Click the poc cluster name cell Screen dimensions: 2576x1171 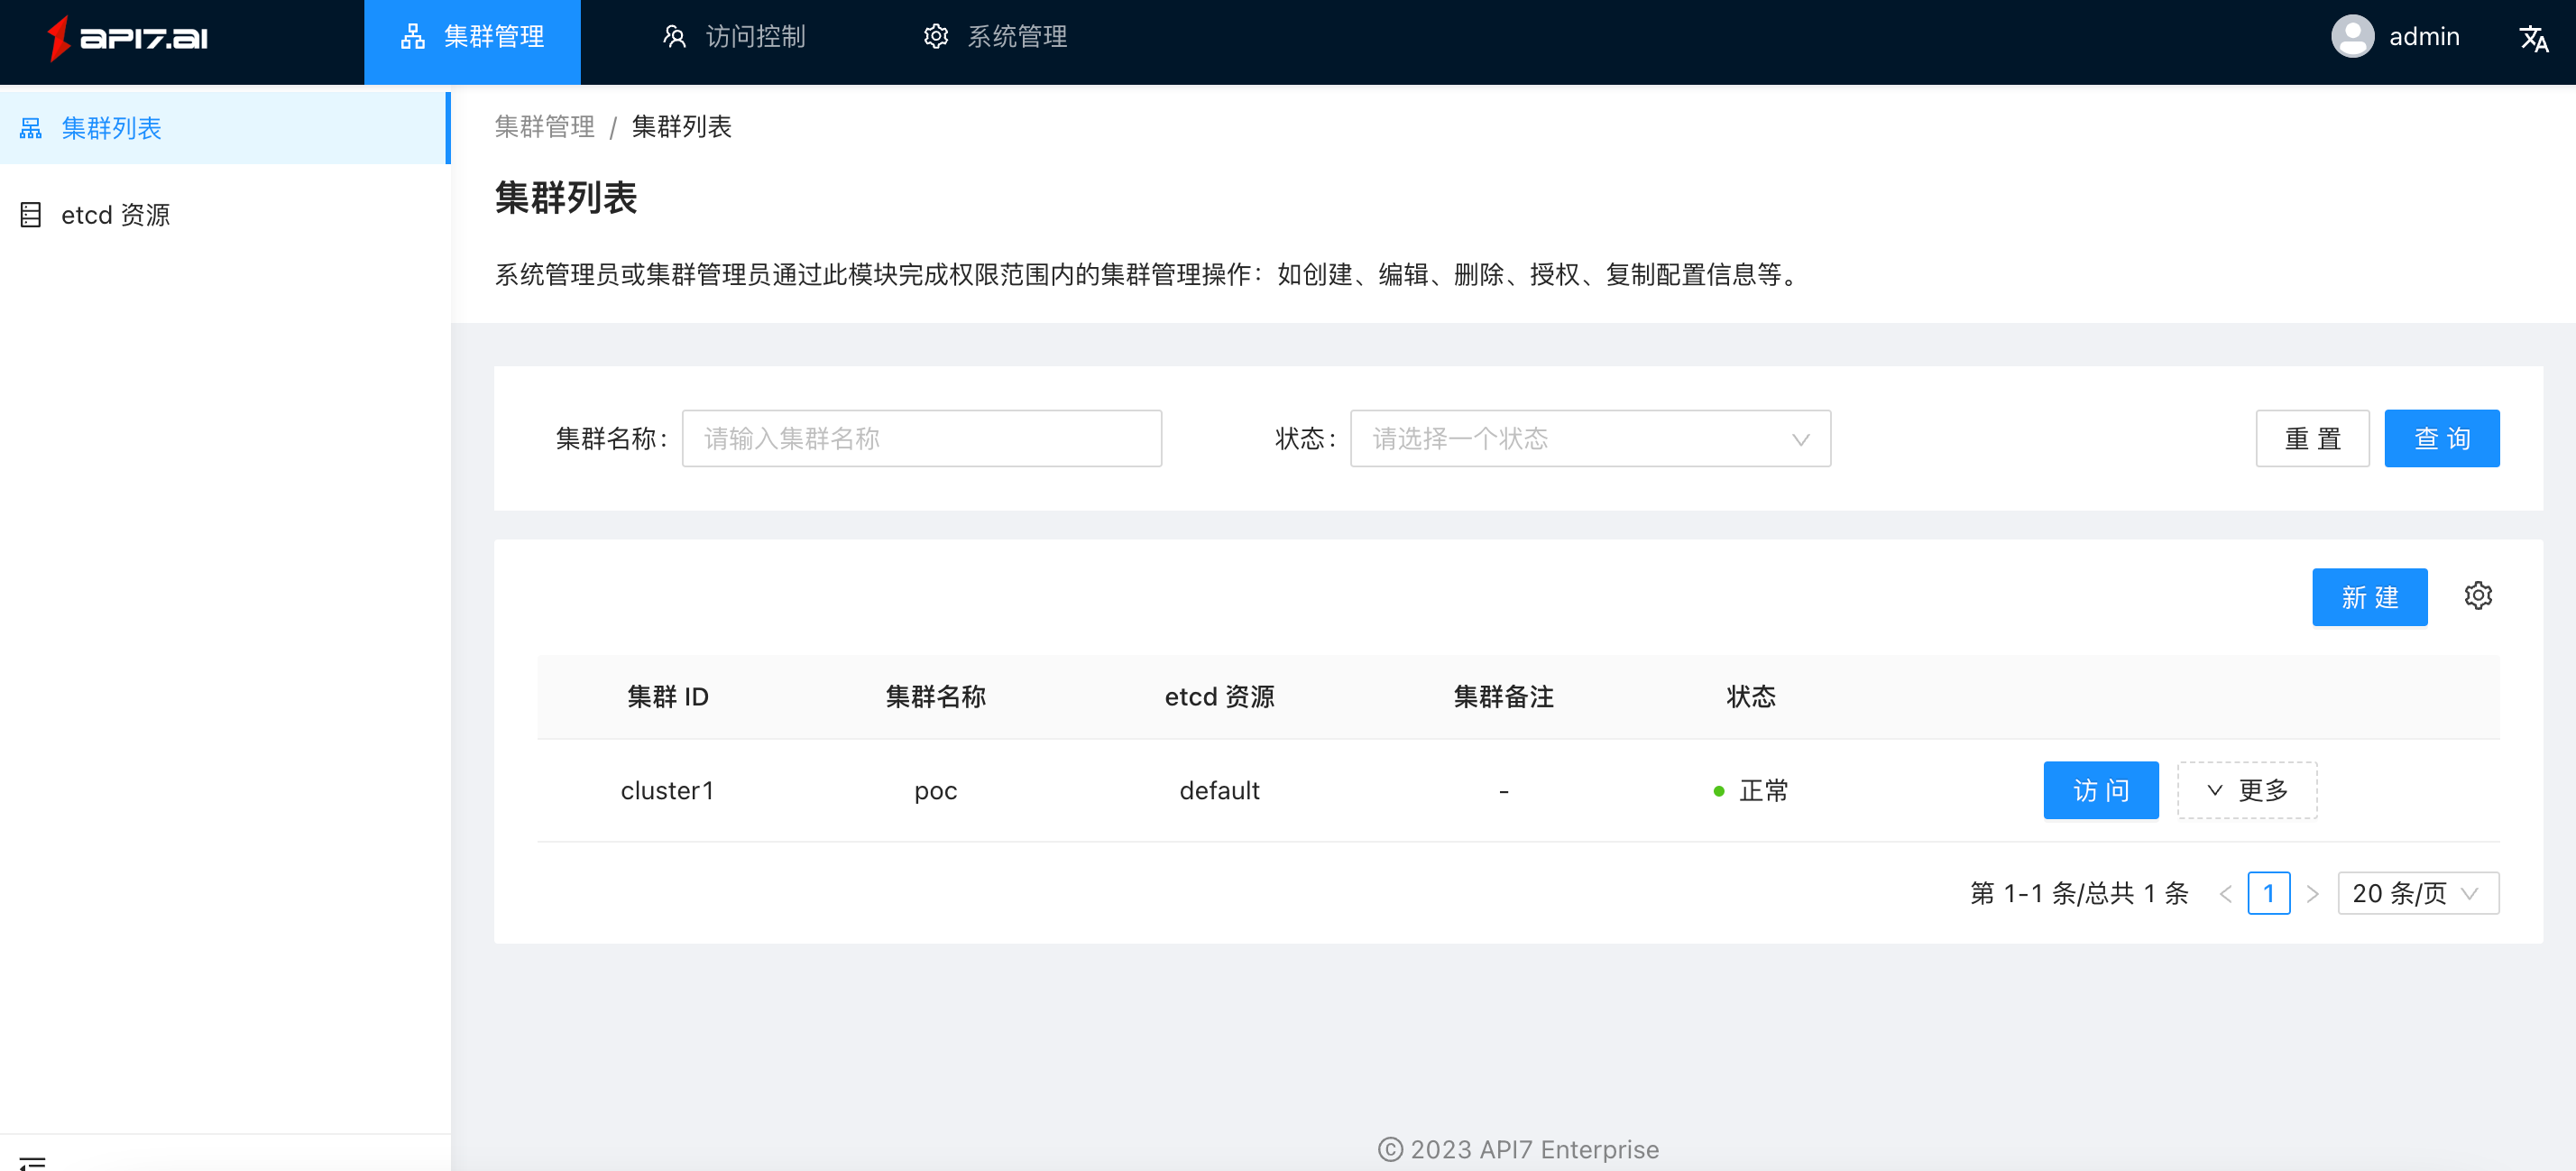point(935,791)
